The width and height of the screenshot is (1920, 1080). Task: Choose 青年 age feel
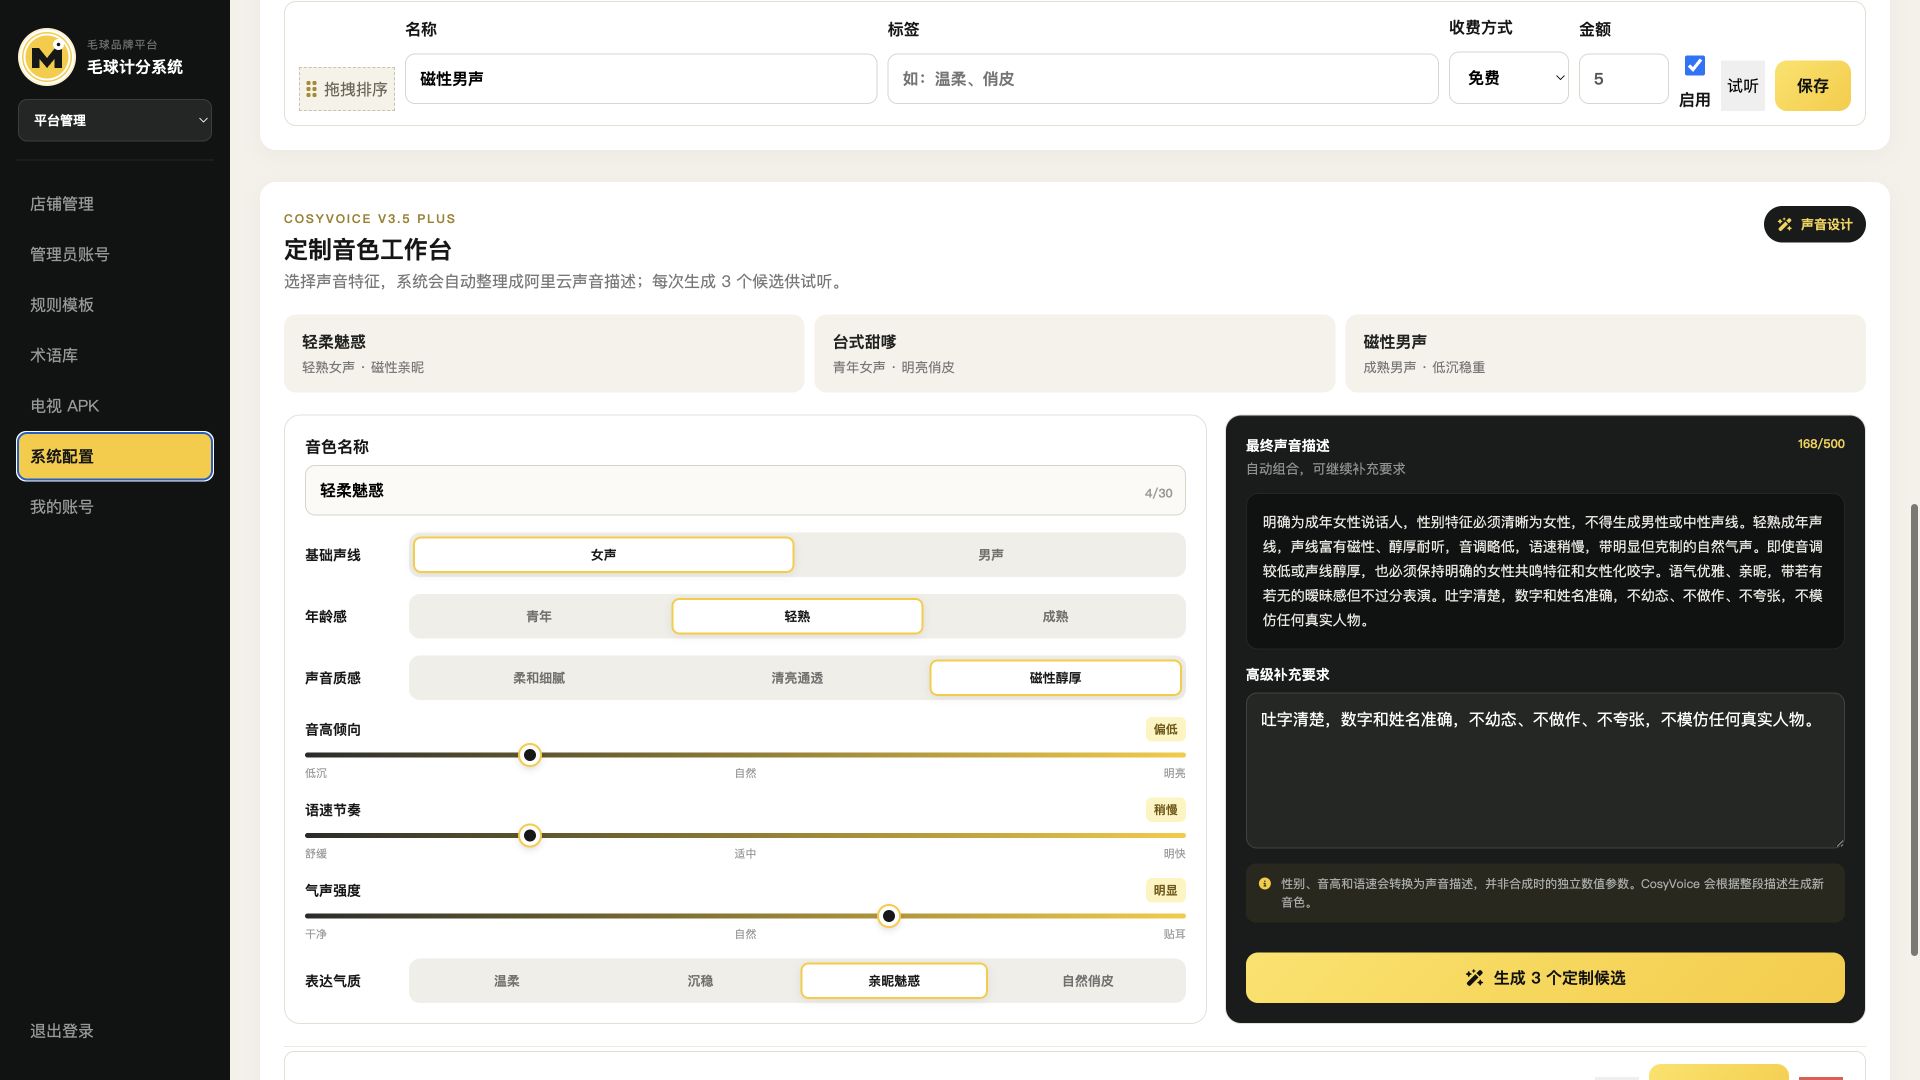point(539,617)
